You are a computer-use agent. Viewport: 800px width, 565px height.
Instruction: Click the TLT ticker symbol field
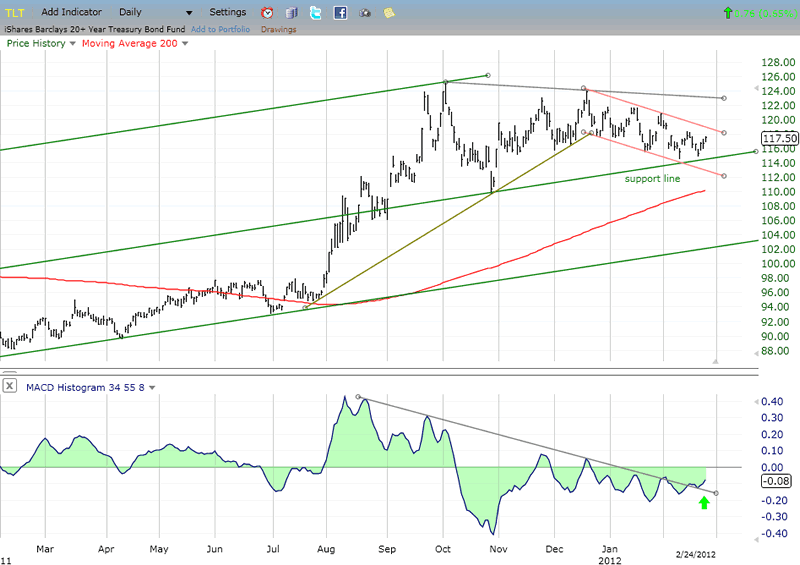click(16, 12)
